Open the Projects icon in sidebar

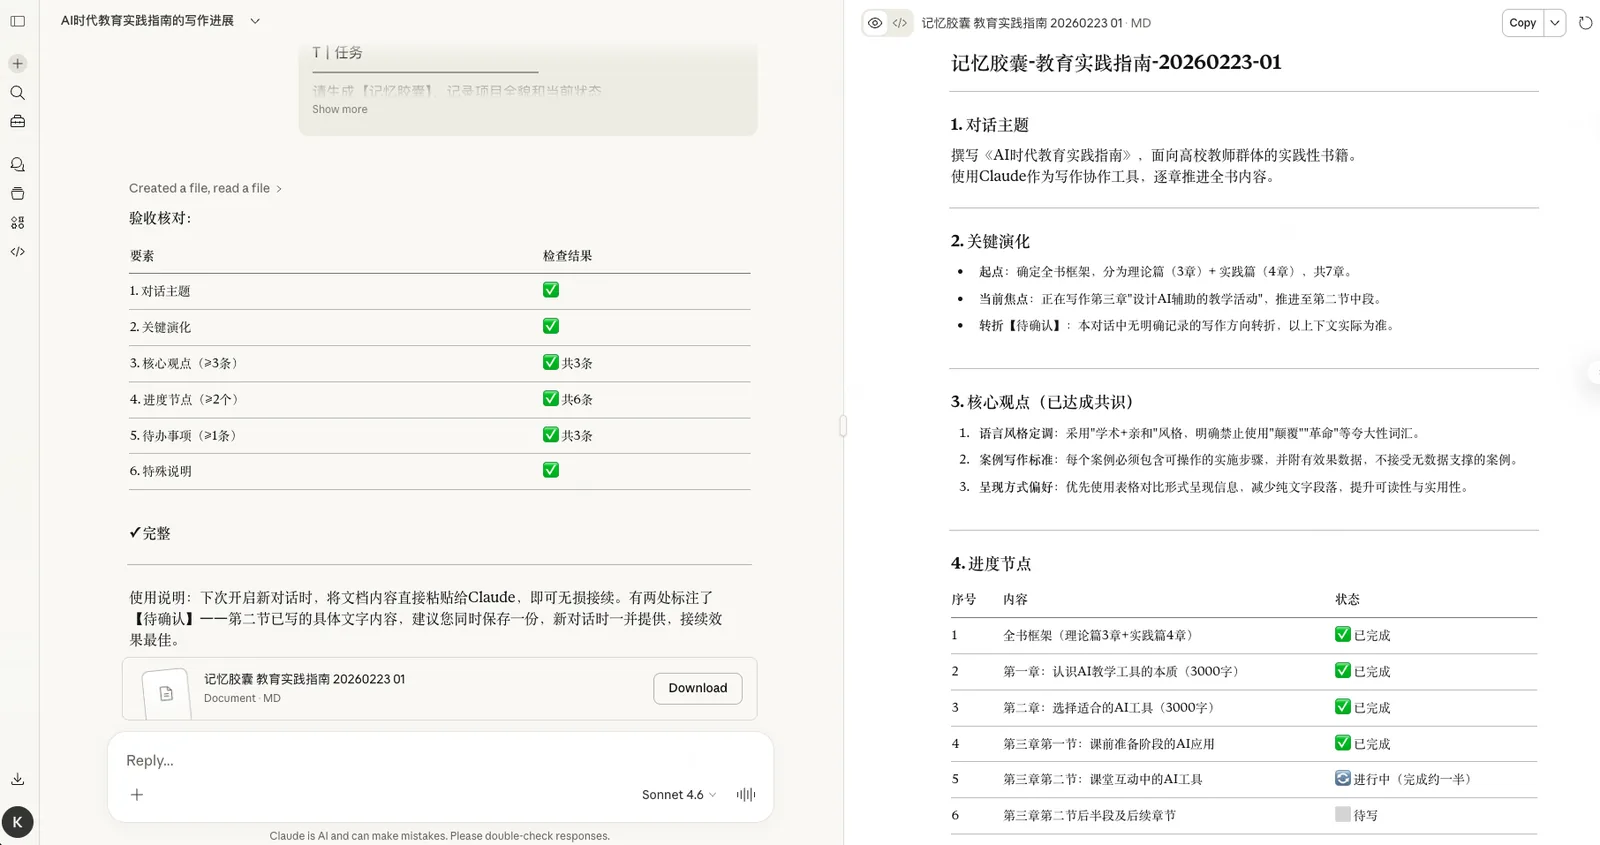[18, 193]
